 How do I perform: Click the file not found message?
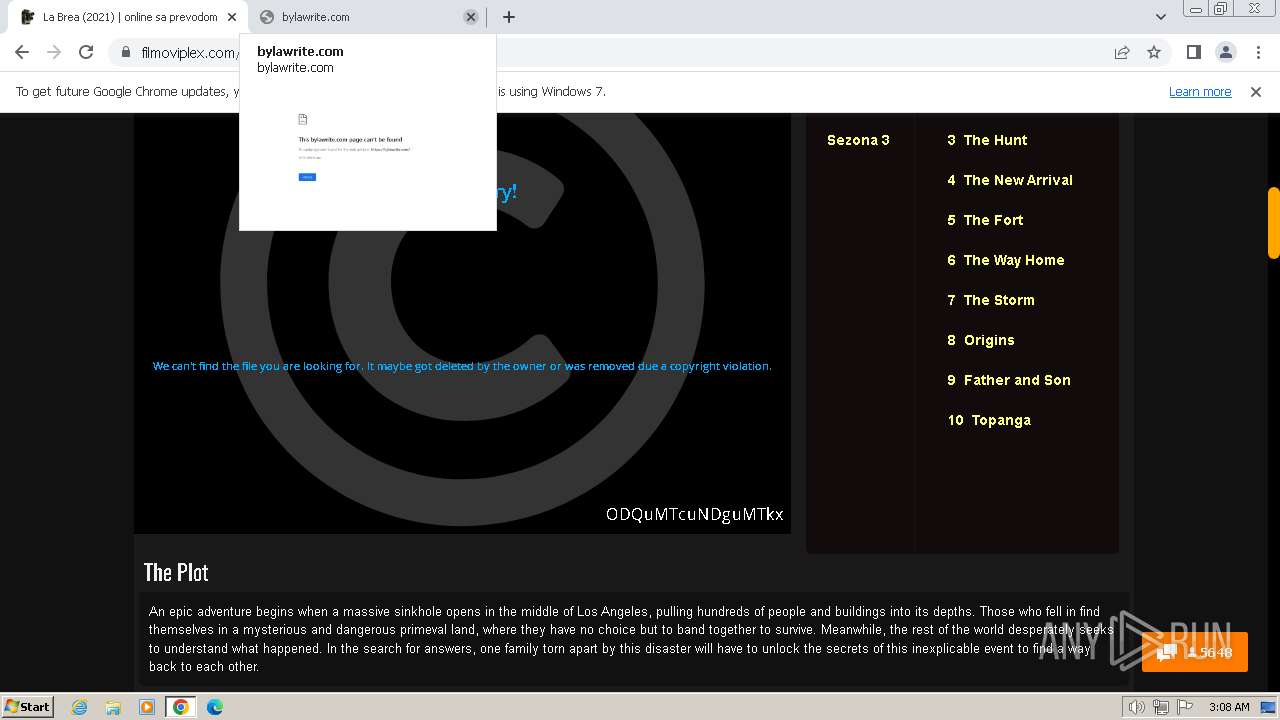[462, 366]
